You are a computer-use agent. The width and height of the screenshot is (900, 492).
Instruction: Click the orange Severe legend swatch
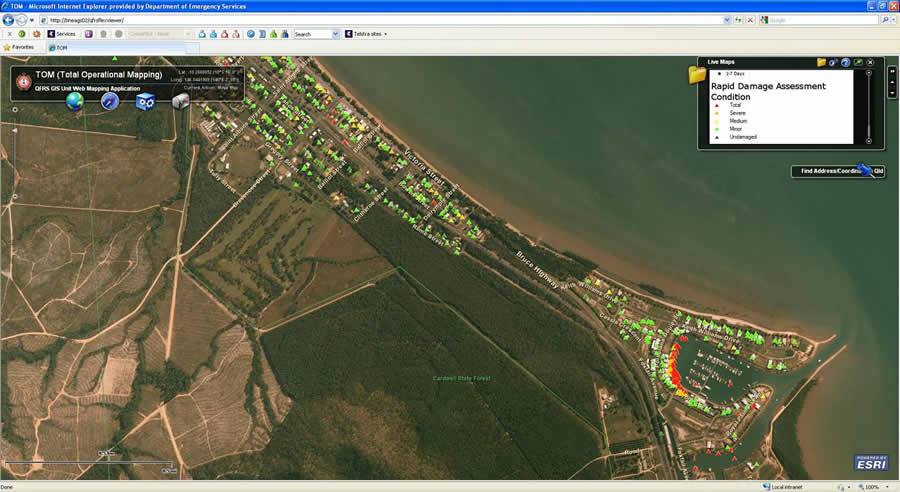[x=716, y=113]
